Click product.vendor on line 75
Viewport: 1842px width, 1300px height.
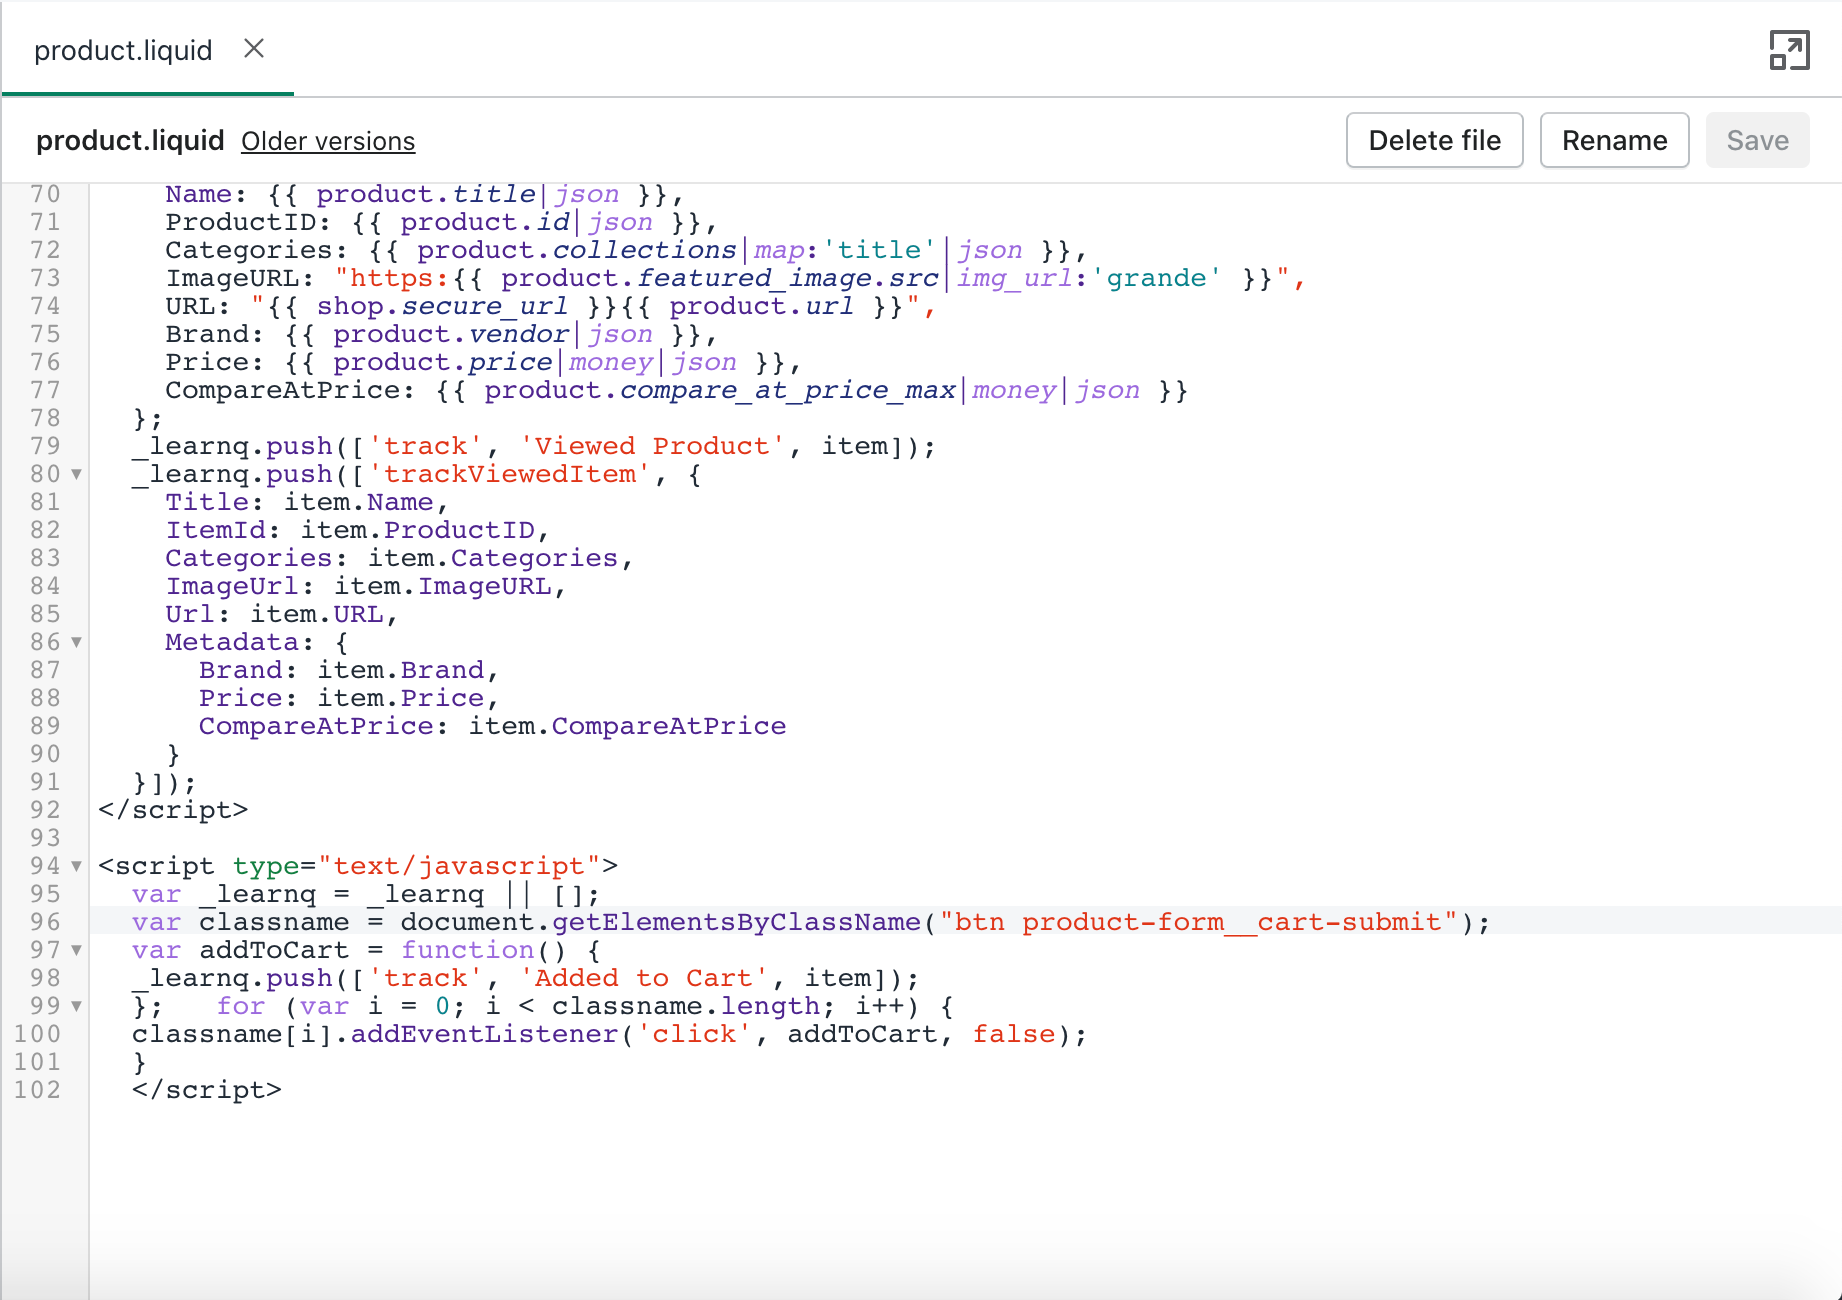(451, 334)
